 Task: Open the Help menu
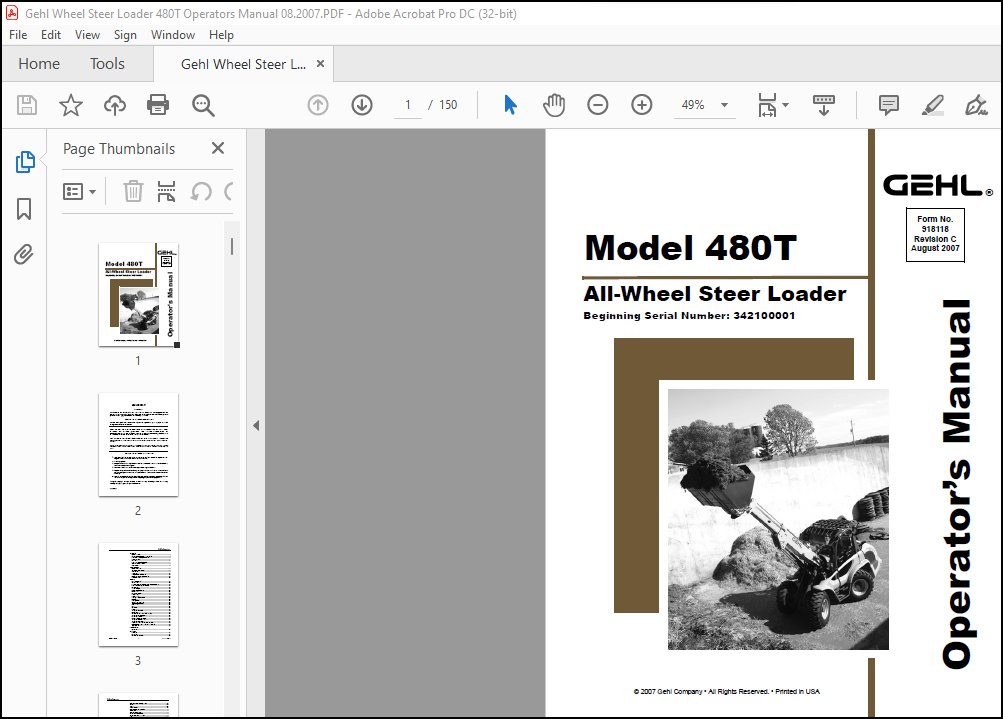pyautogui.click(x=221, y=35)
